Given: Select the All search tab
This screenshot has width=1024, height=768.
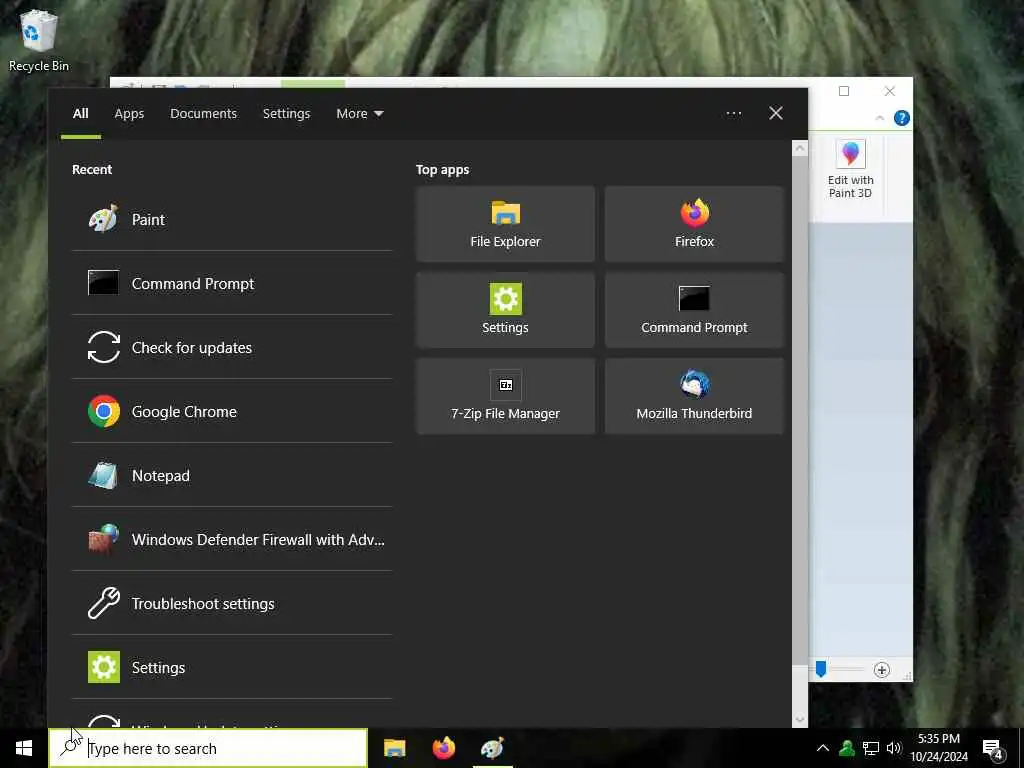Looking at the screenshot, I should click(80, 114).
